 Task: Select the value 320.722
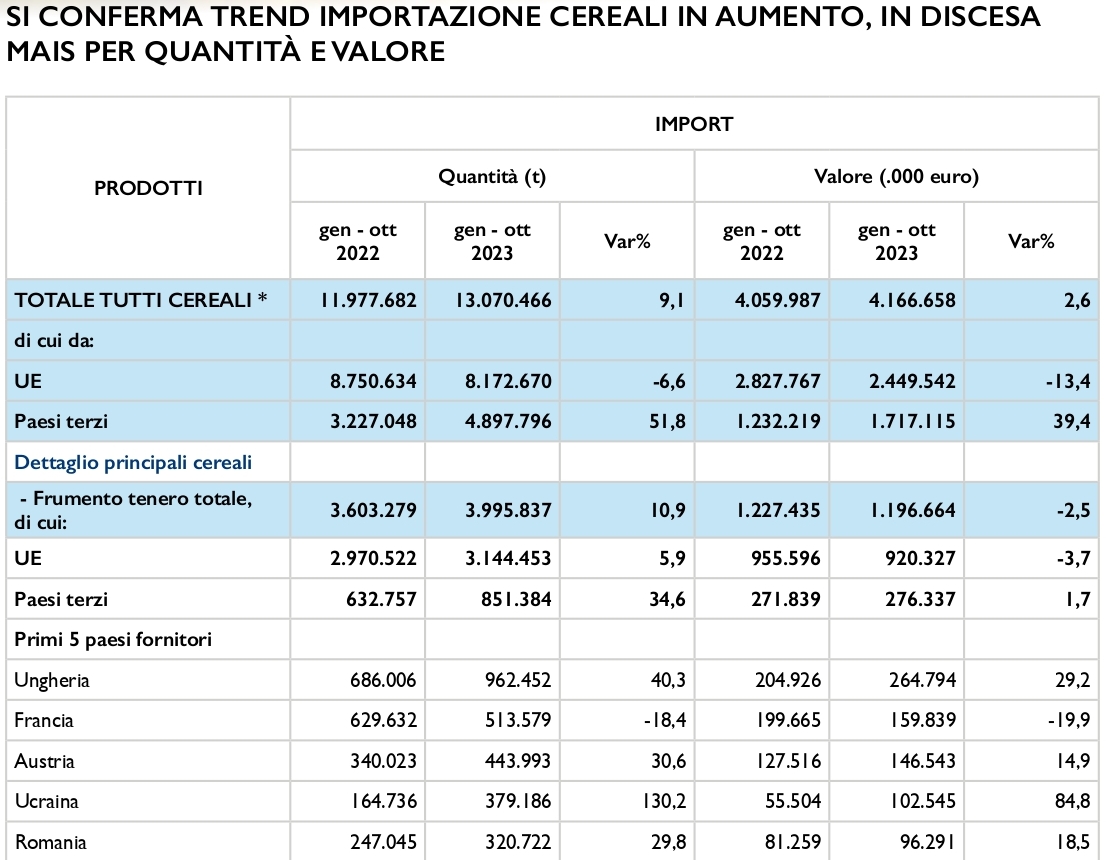coord(518,843)
